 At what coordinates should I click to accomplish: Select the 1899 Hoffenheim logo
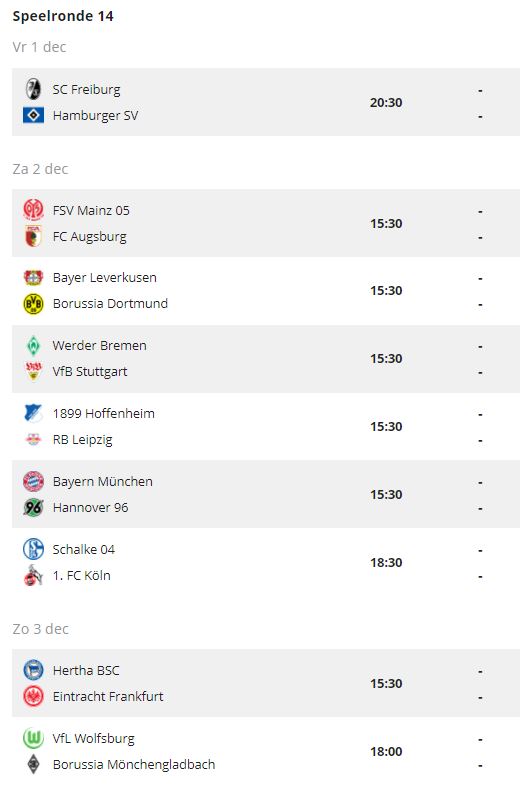[33, 413]
